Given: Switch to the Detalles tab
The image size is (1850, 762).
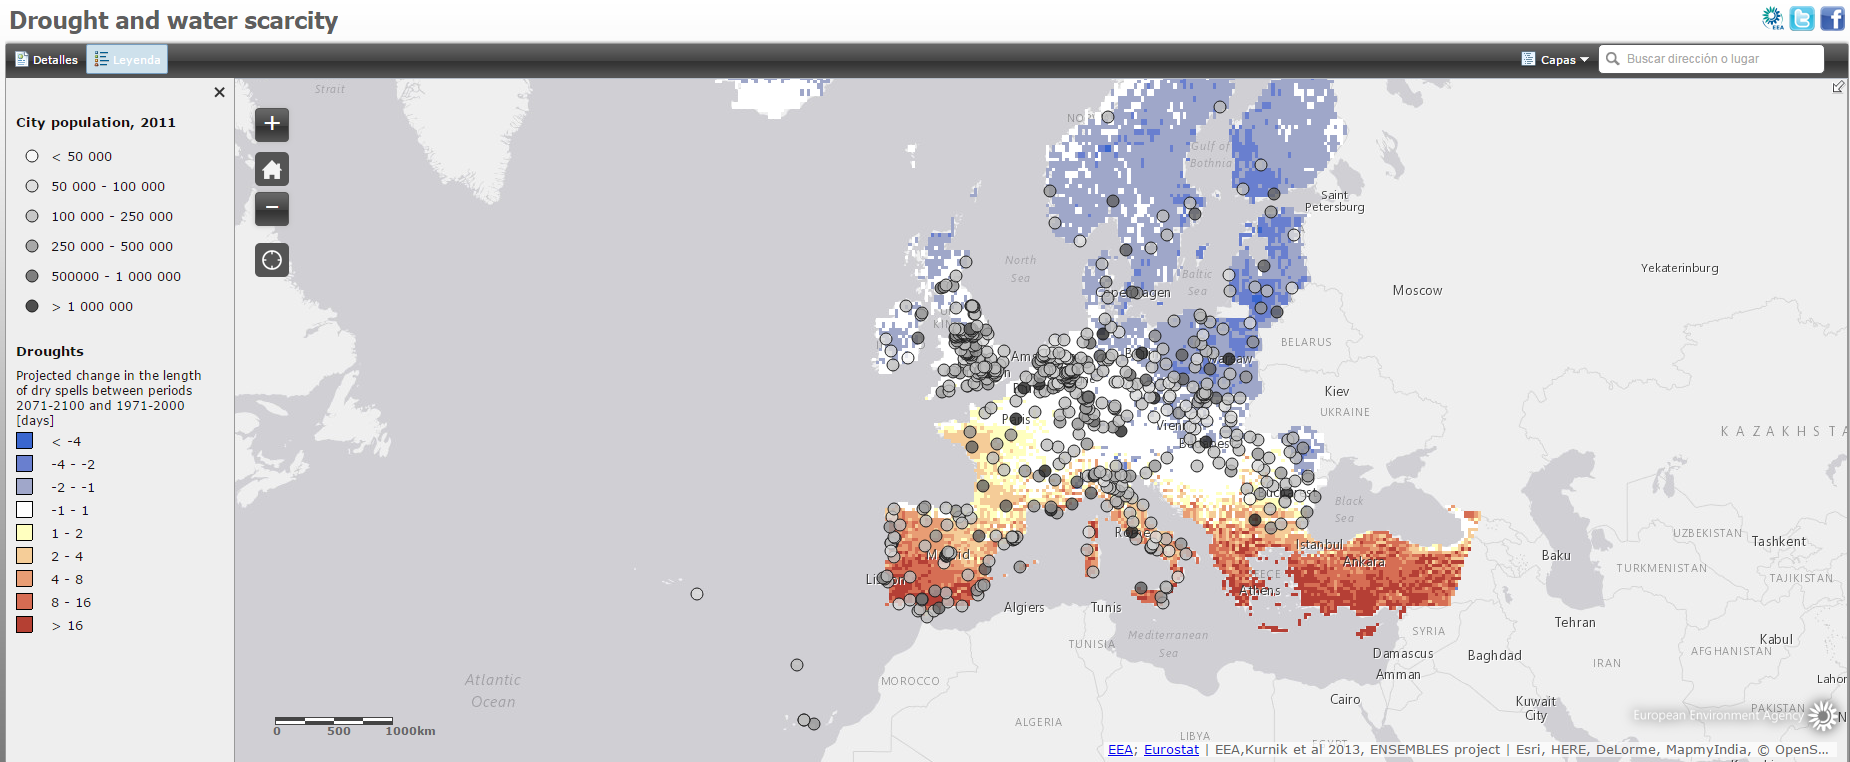Looking at the screenshot, I should pyautogui.click(x=46, y=59).
